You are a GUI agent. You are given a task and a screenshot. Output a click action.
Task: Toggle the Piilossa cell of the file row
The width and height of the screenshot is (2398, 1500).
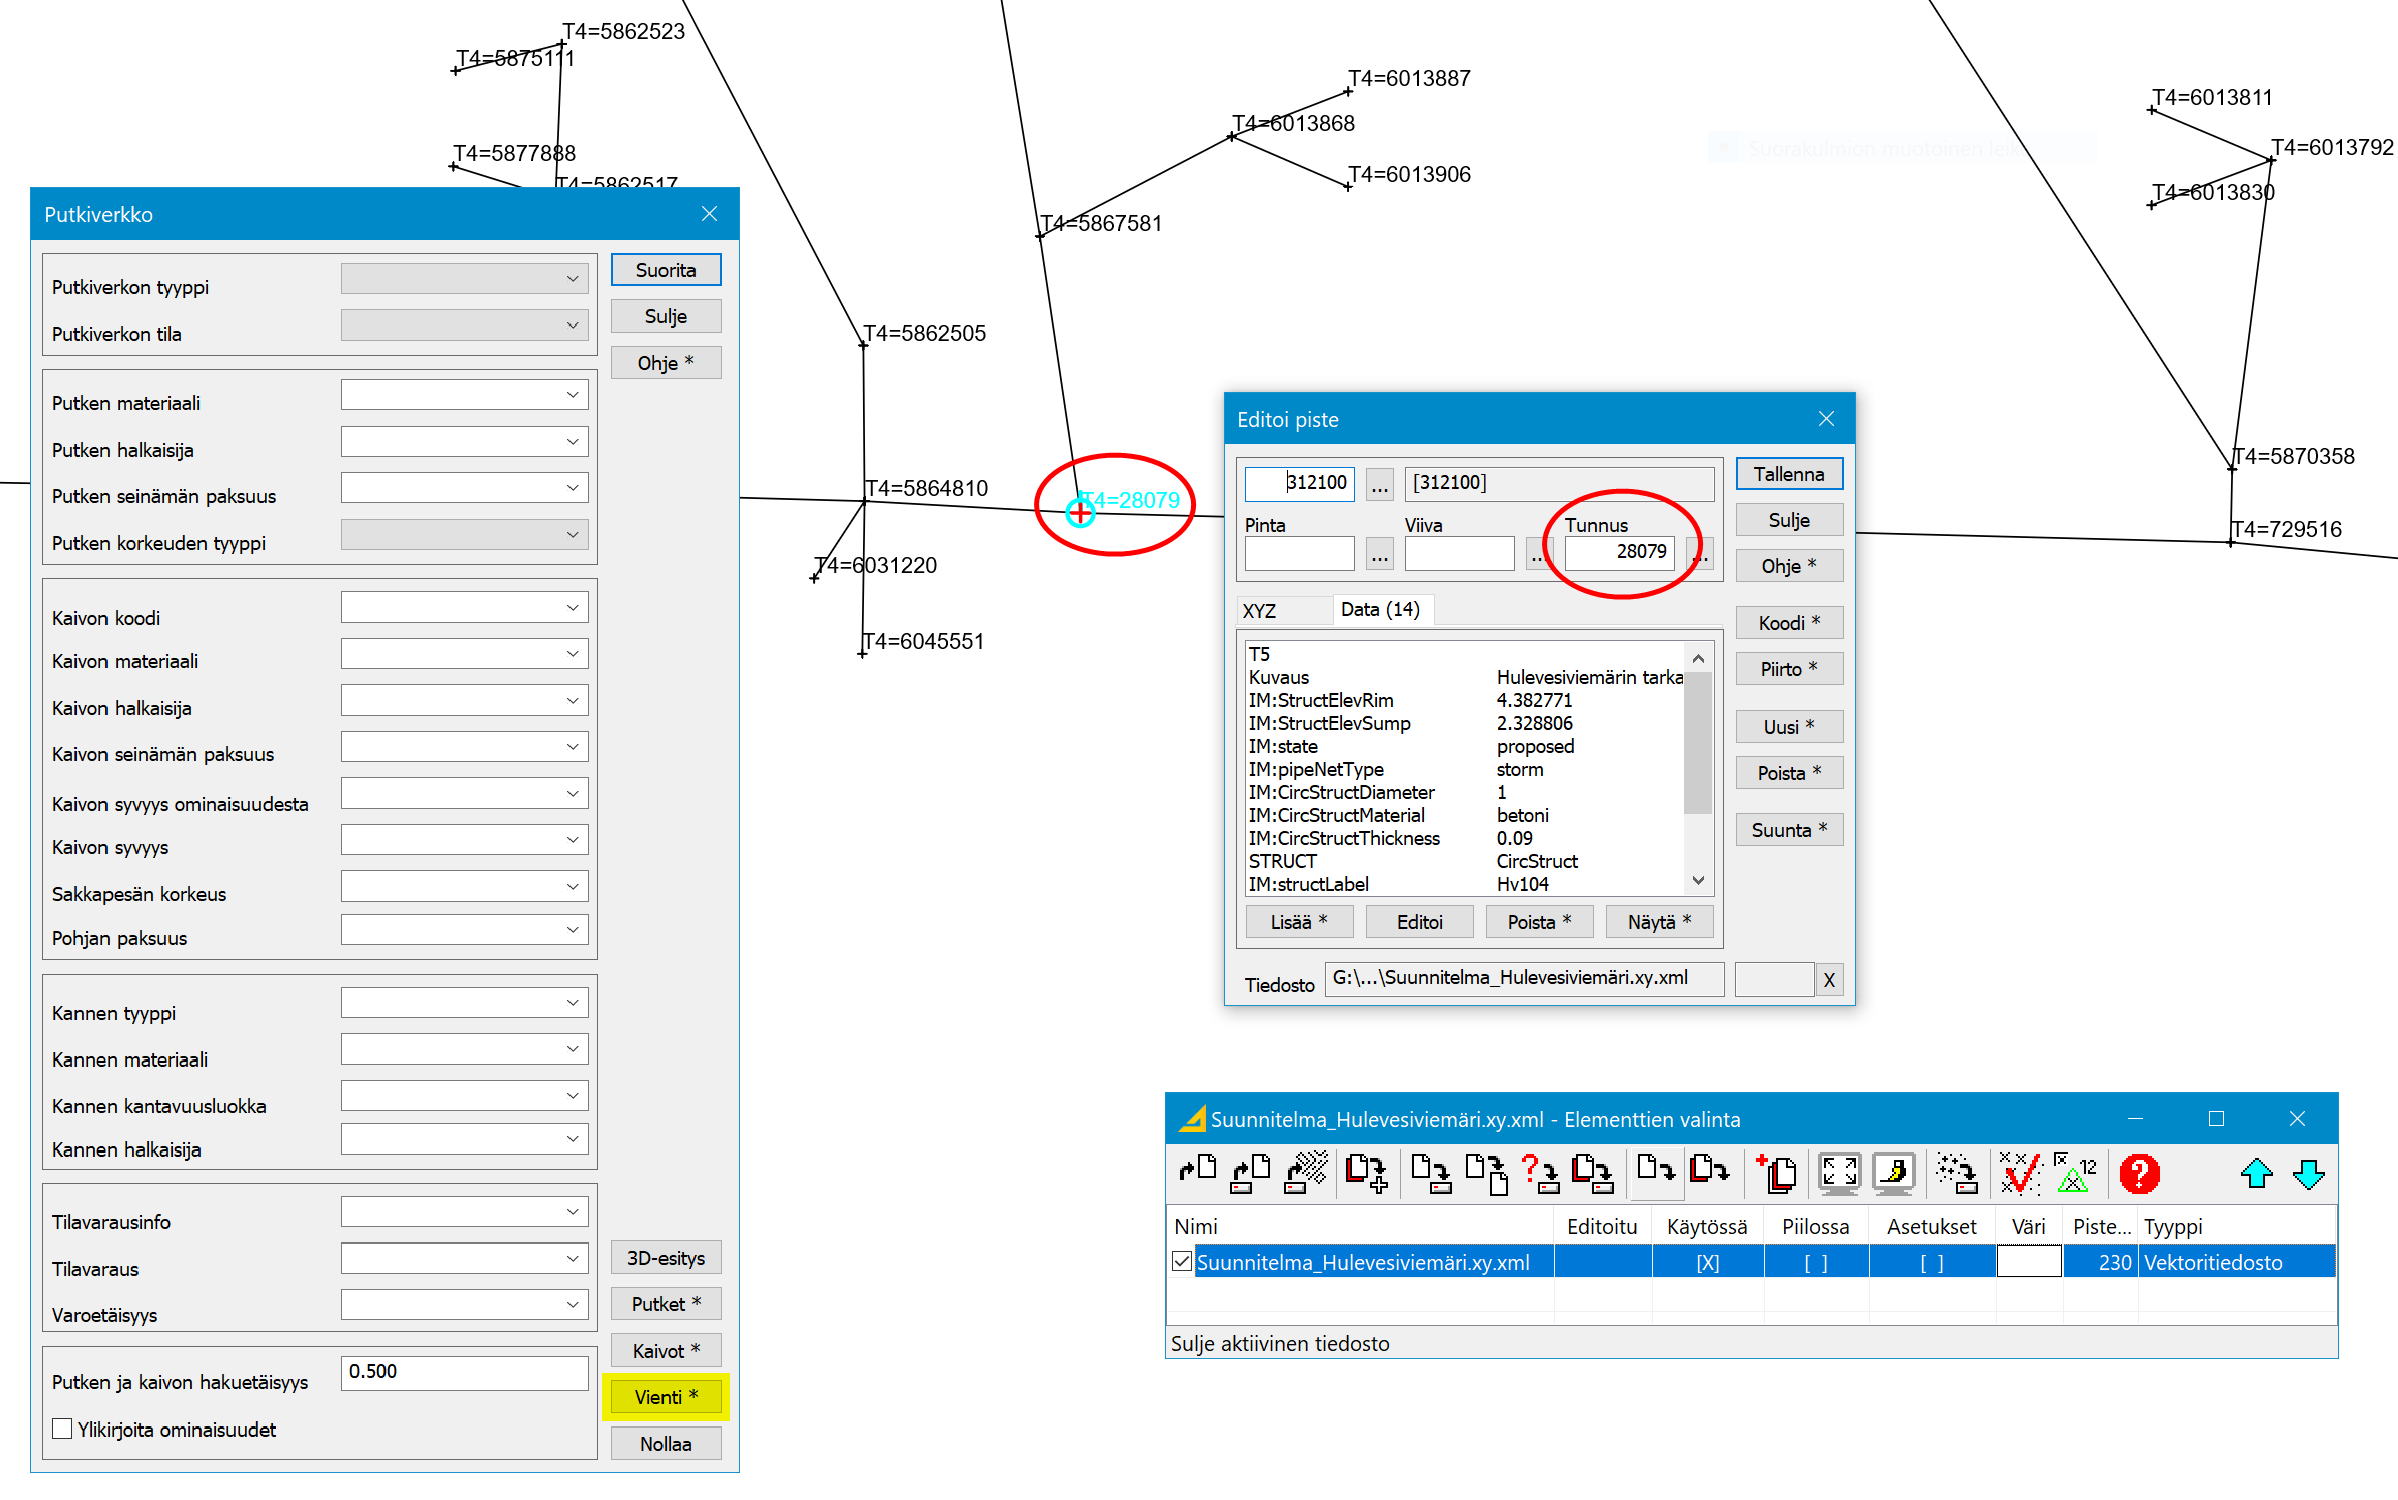[1815, 1263]
